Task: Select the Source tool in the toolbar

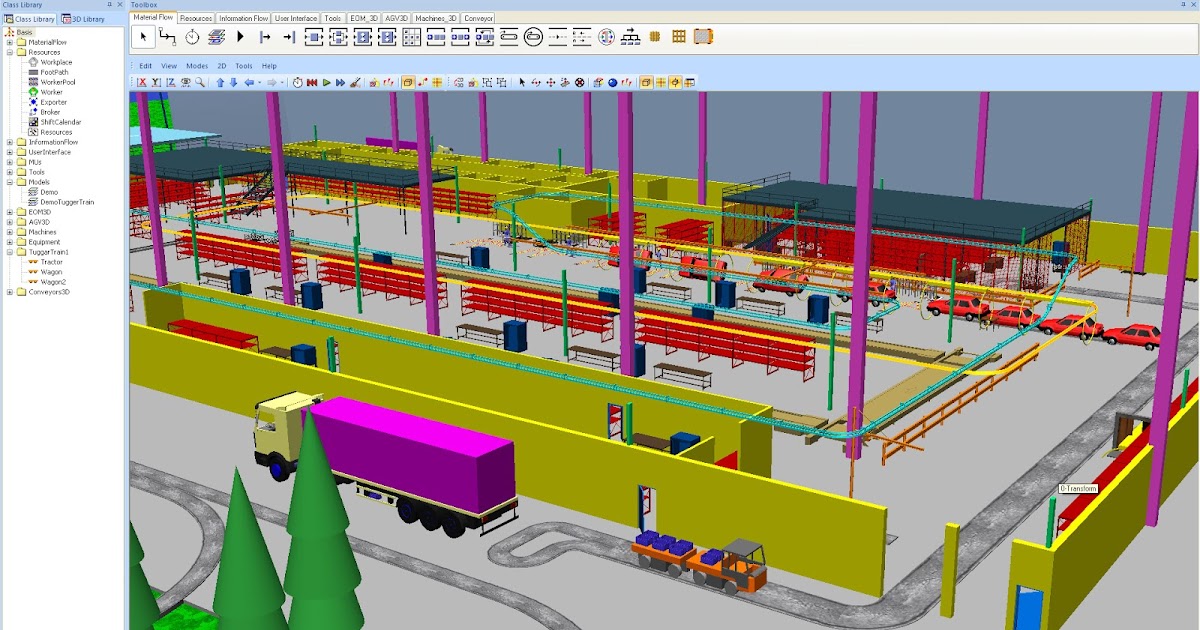Action: (263, 37)
